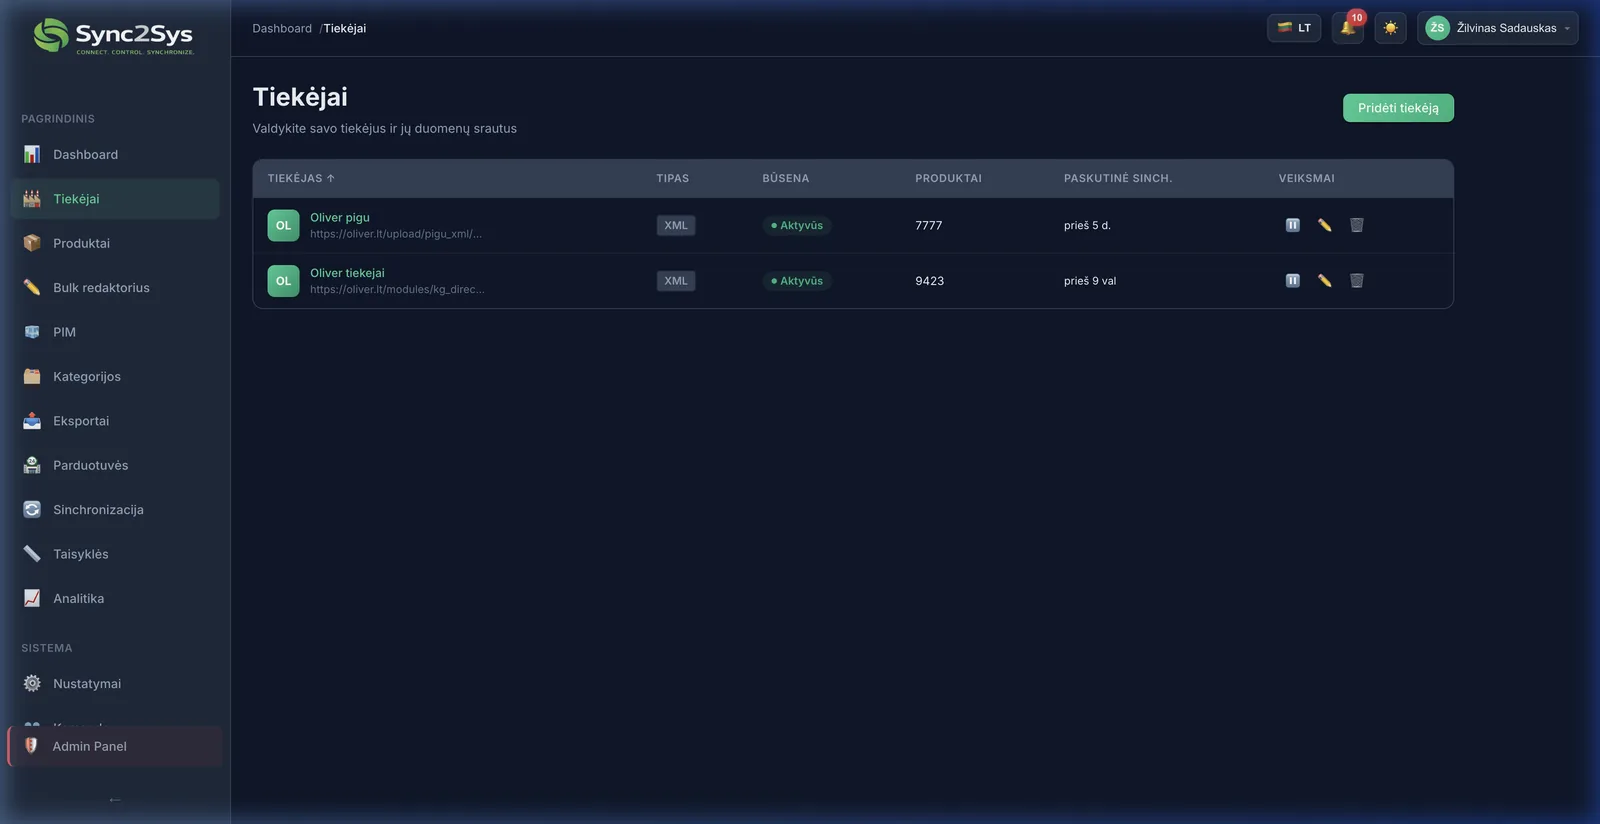Open the Oliver tiekejai supplier link

[x=347, y=273]
